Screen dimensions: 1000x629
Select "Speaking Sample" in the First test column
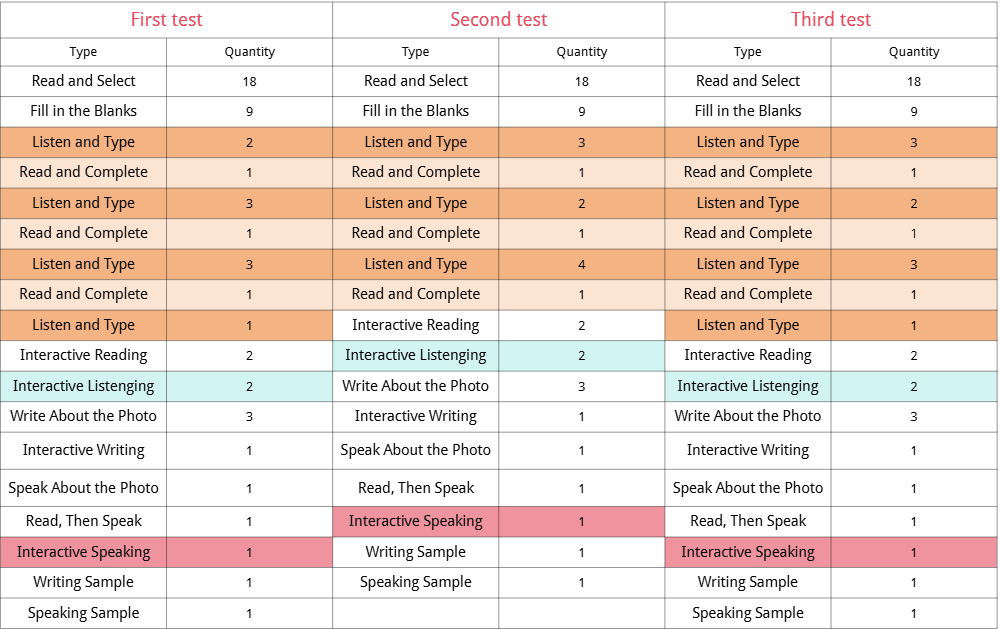point(84,613)
